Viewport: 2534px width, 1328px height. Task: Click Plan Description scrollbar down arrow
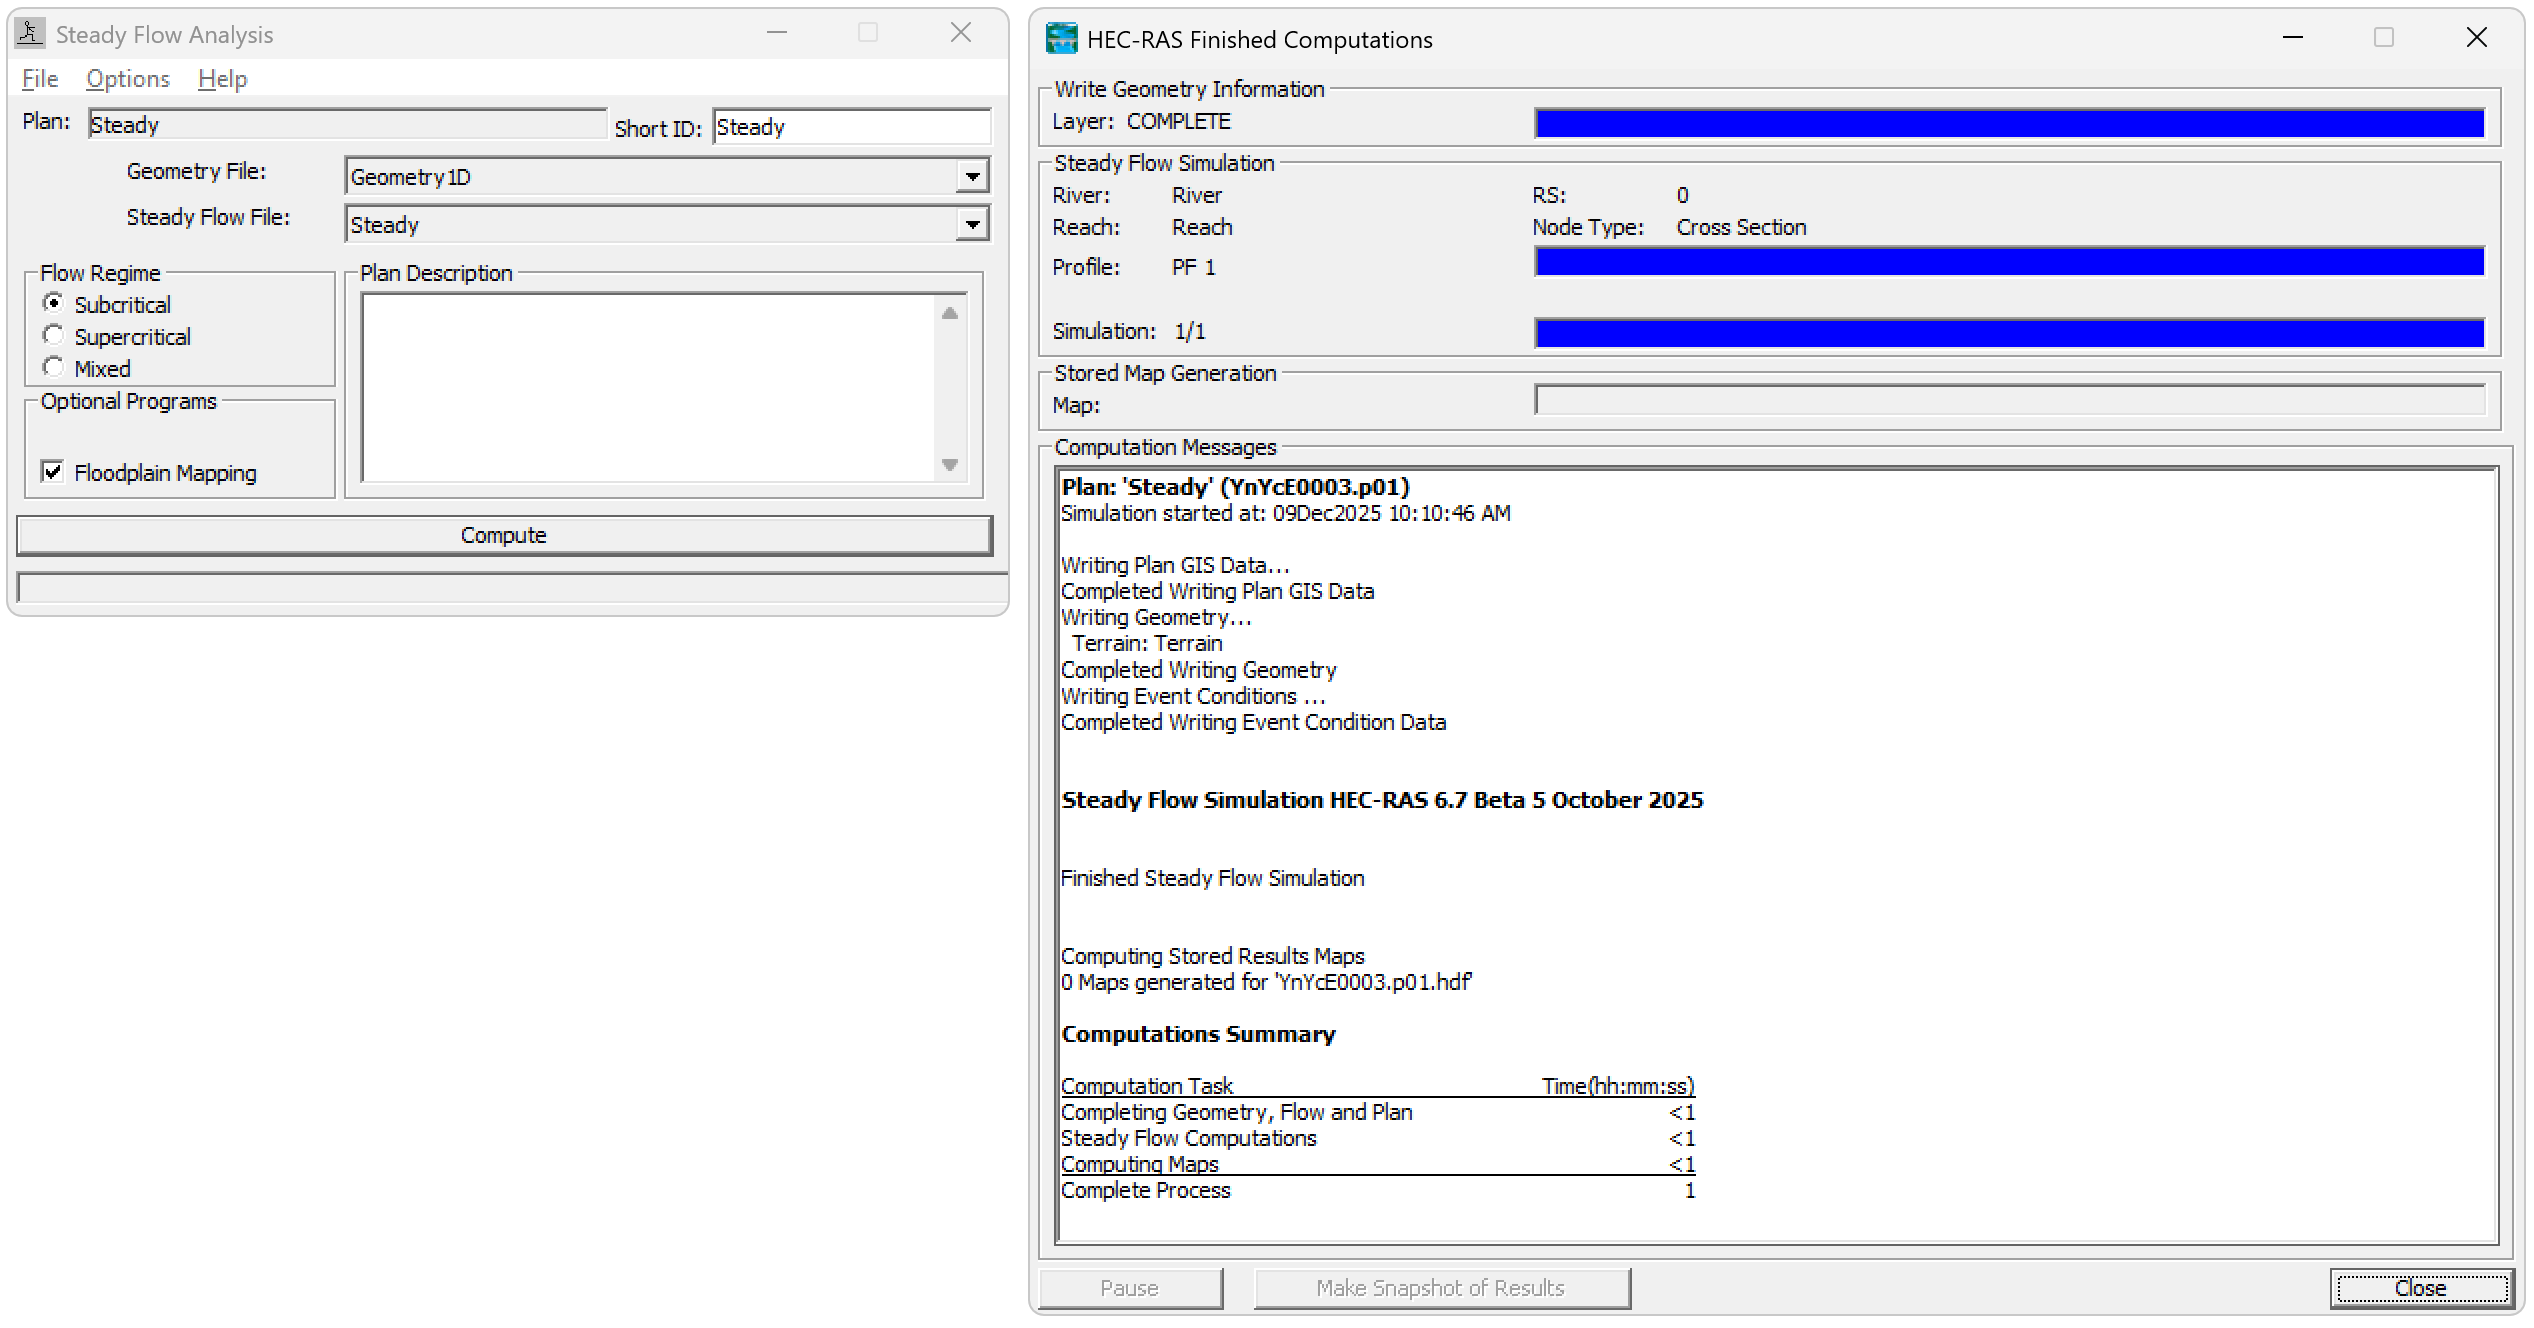click(950, 465)
